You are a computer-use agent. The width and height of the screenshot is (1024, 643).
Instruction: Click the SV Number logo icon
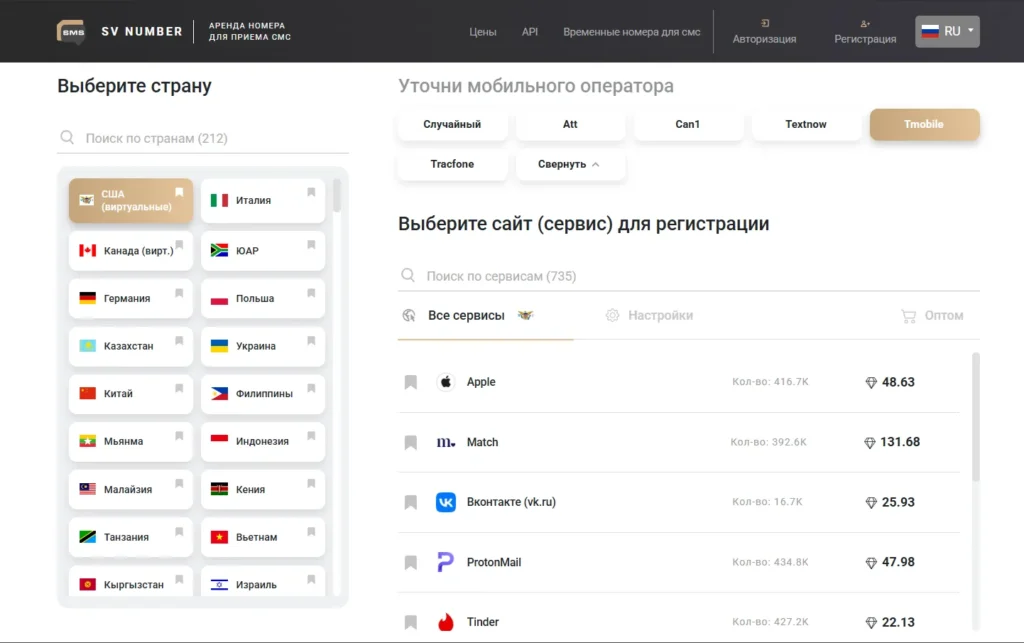(x=71, y=31)
